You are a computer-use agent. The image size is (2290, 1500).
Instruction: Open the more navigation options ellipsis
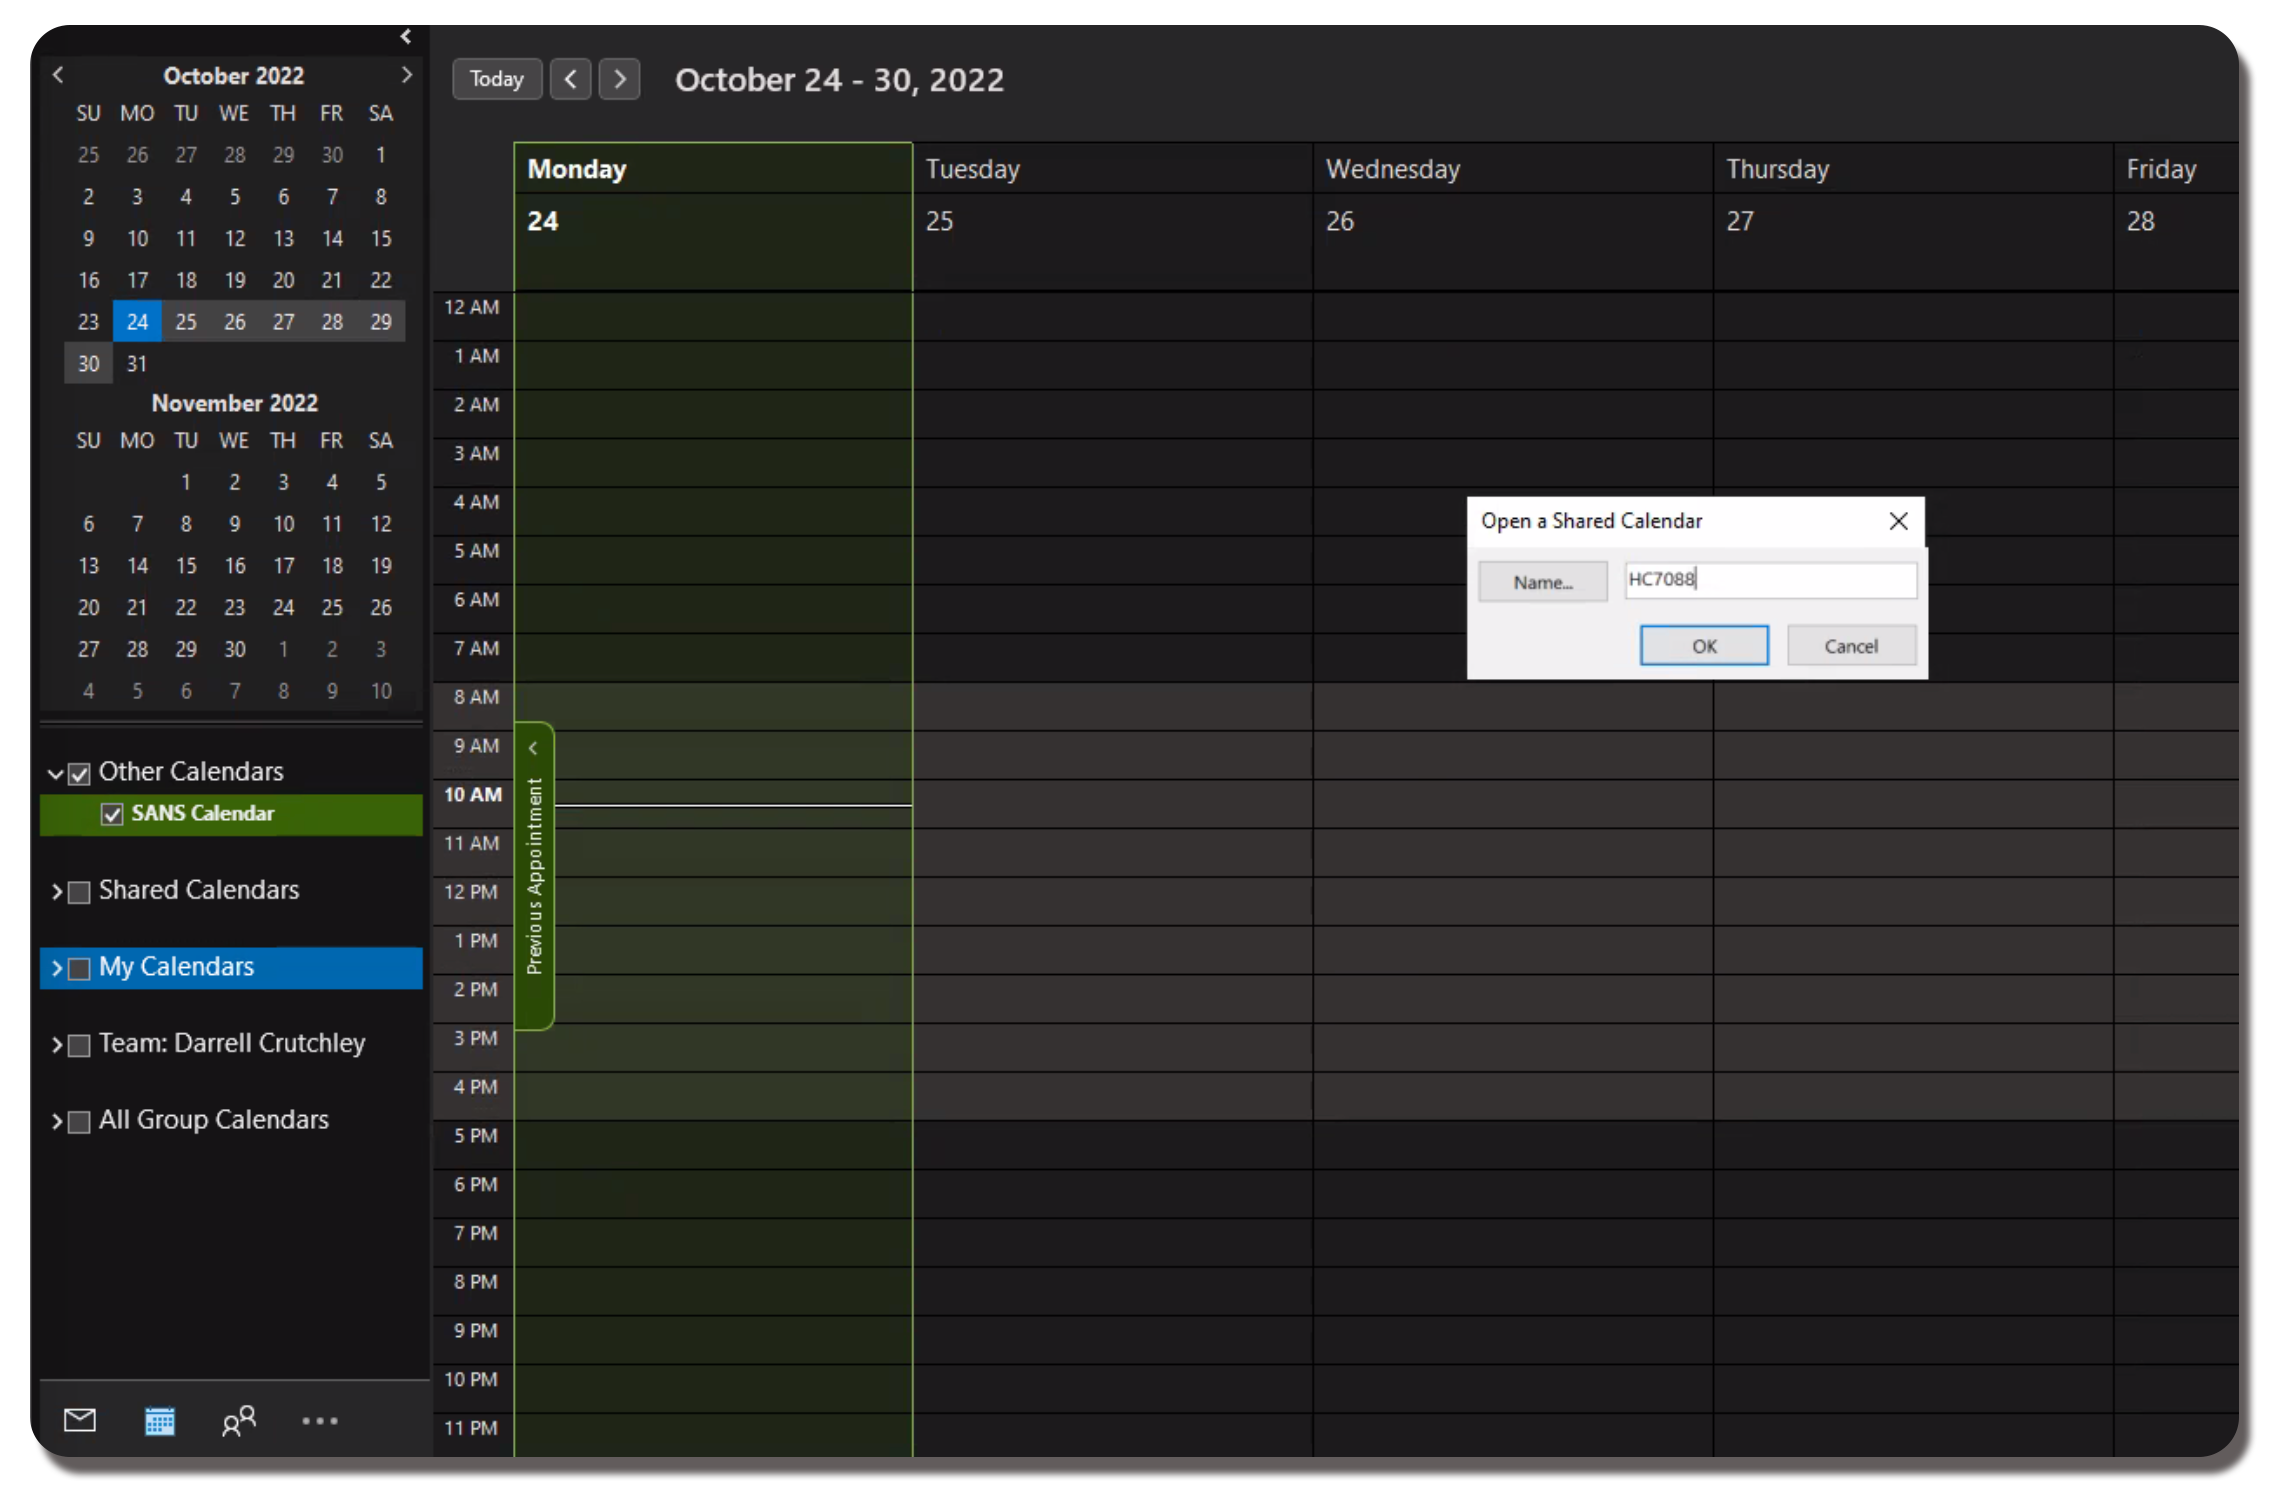[x=320, y=1421]
